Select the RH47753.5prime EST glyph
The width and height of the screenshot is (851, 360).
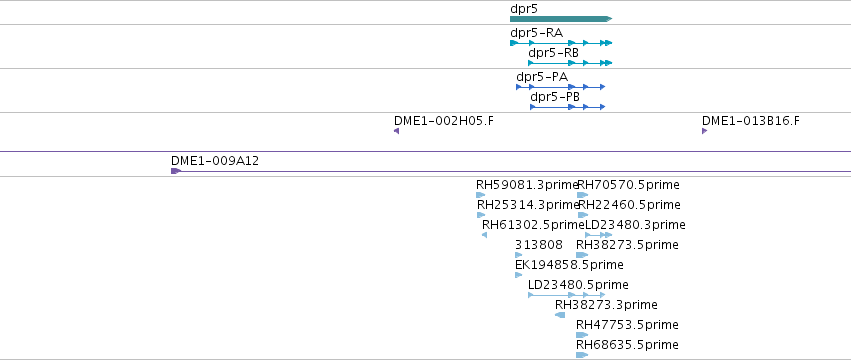582,335
